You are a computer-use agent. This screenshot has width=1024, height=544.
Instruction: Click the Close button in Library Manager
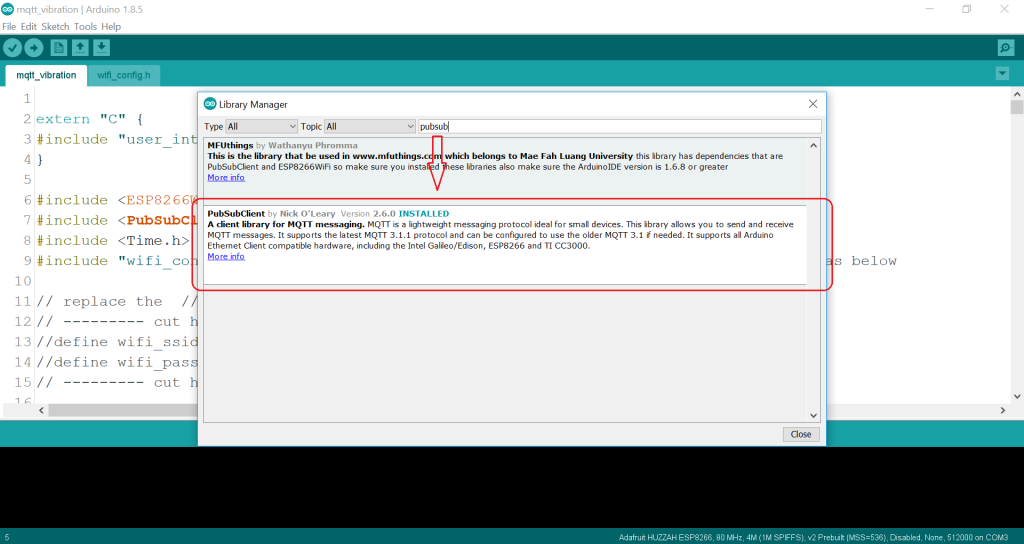point(801,435)
